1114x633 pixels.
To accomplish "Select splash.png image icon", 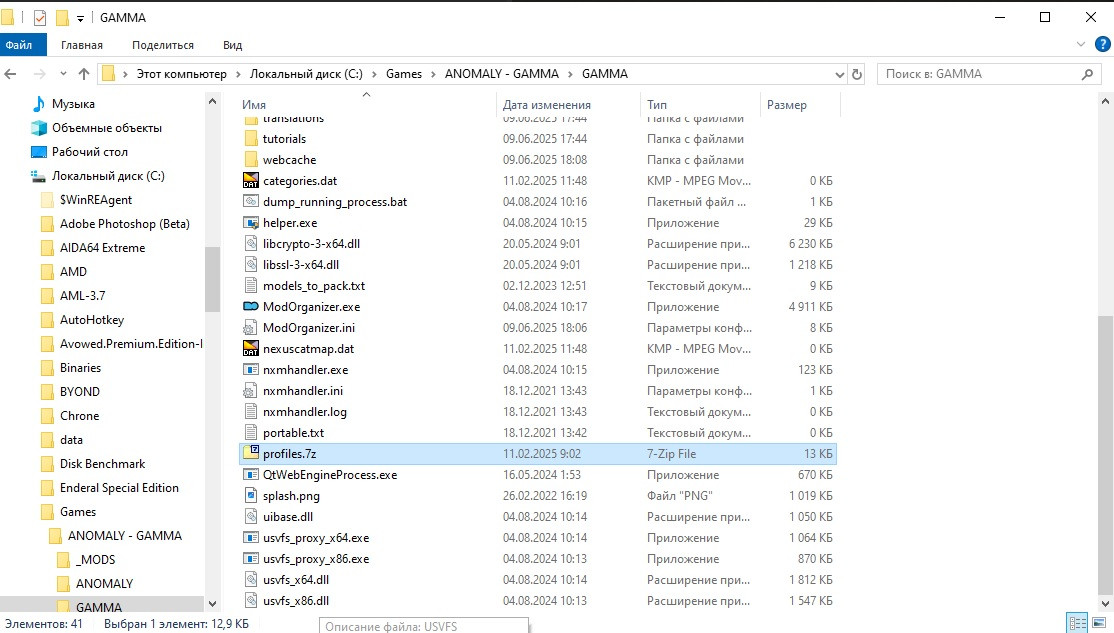I will point(251,496).
